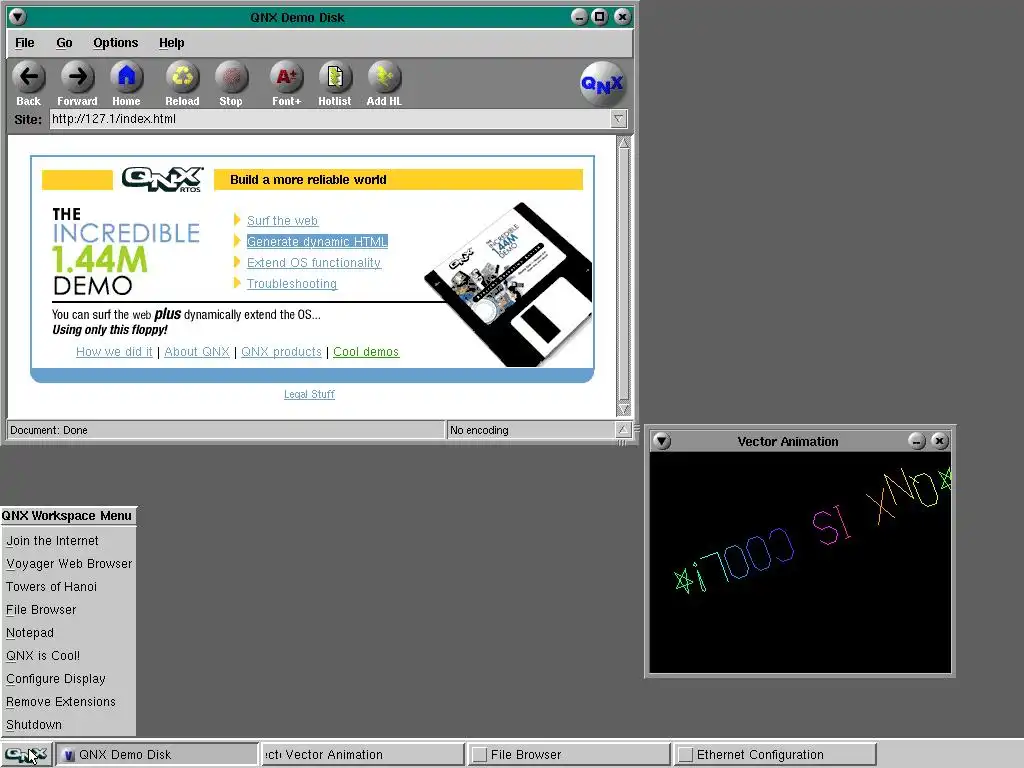1024x768 pixels.
Task: Expand the Site address dropdown arrow
Action: click(618, 119)
